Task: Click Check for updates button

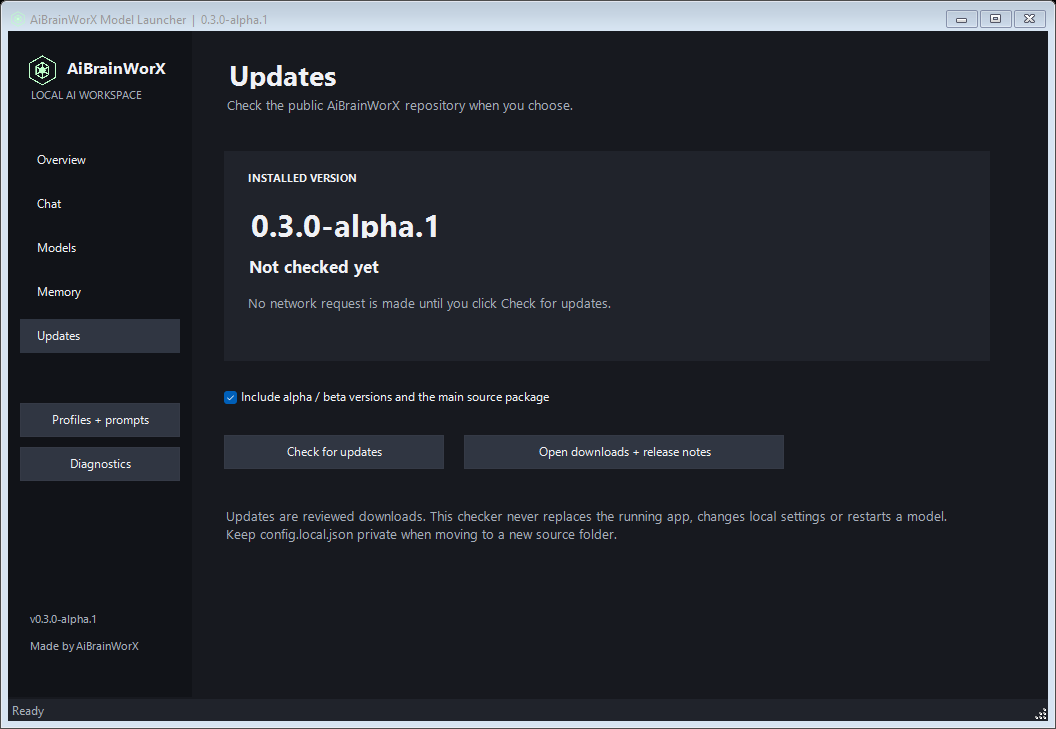Action: [x=334, y=451]
